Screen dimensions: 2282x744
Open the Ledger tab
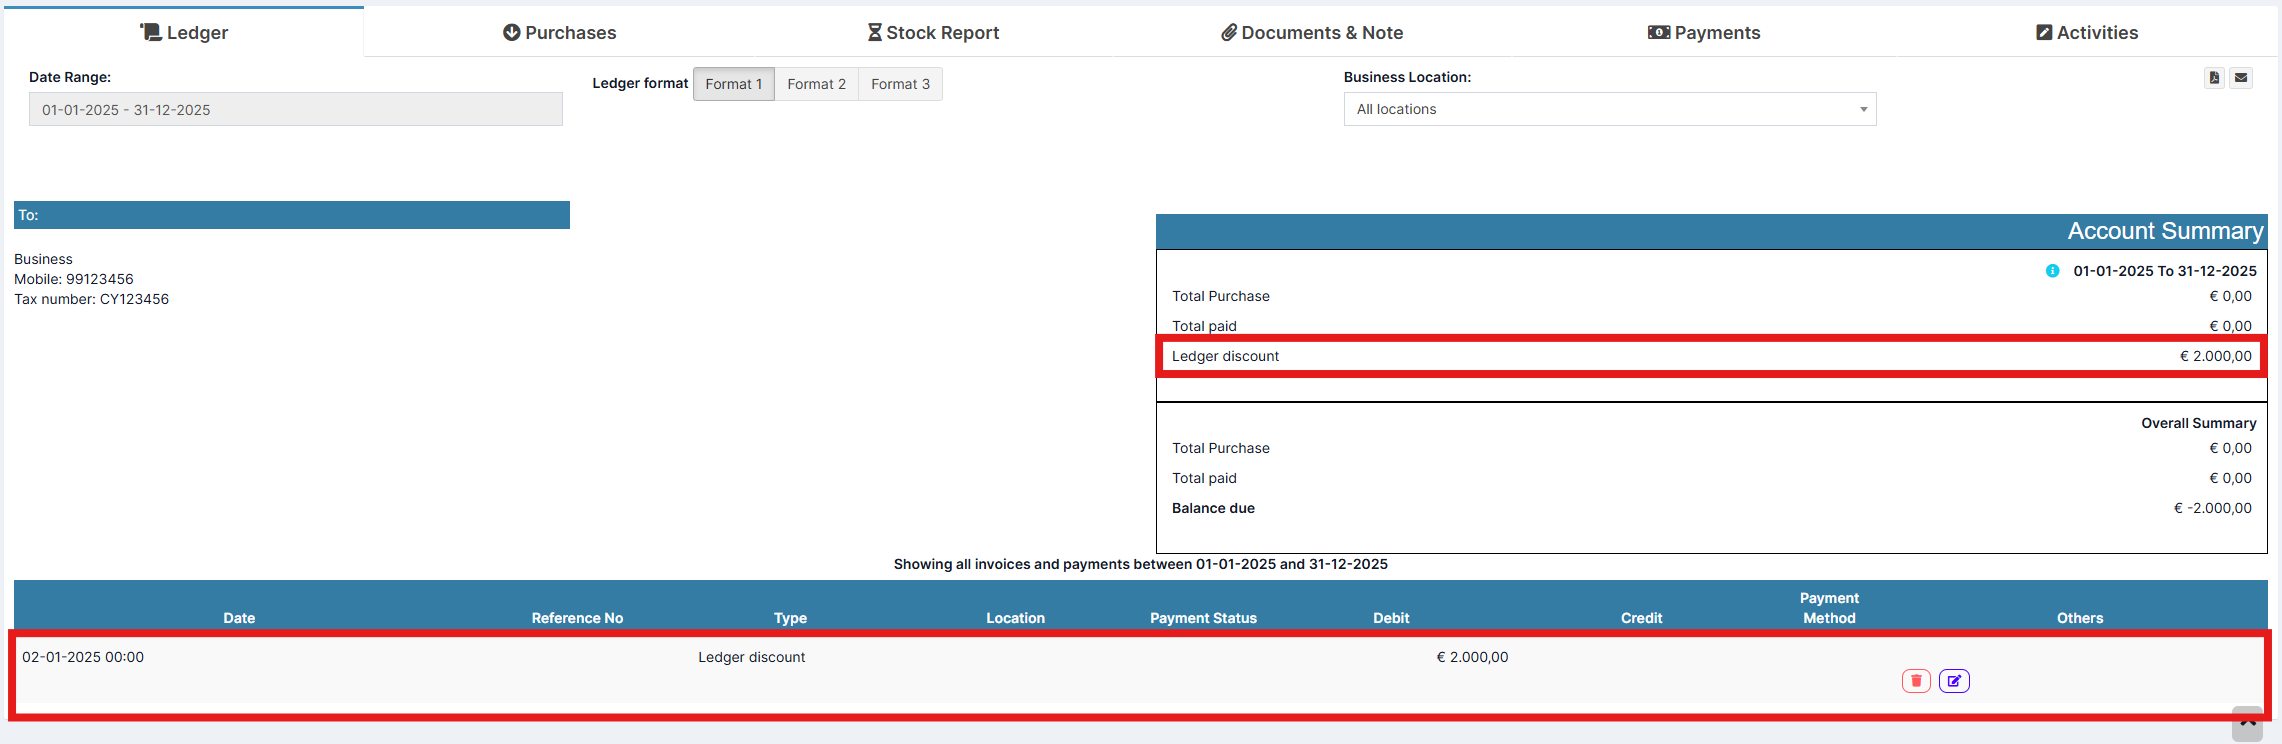tap(184, 33)
